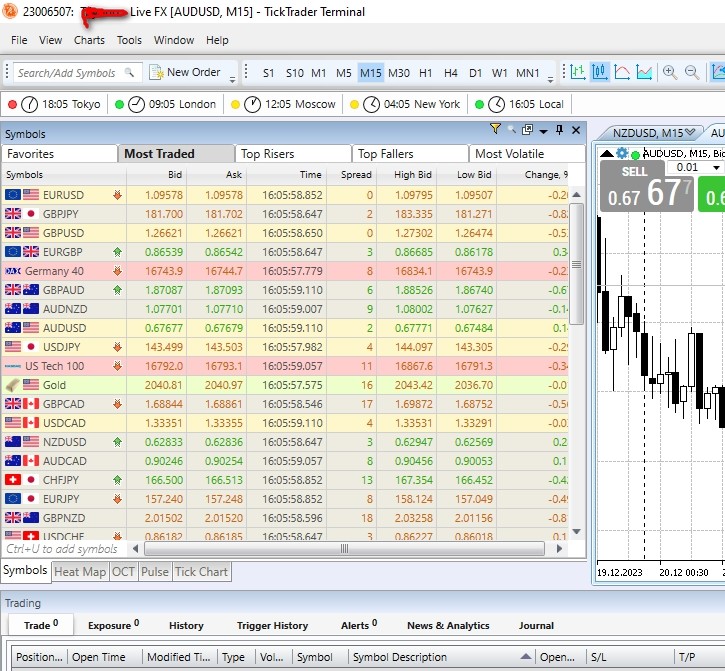The width and height of the screenshot is (725, 671).
Task: Sort the list by Spread column header
Action: (356, 175)
